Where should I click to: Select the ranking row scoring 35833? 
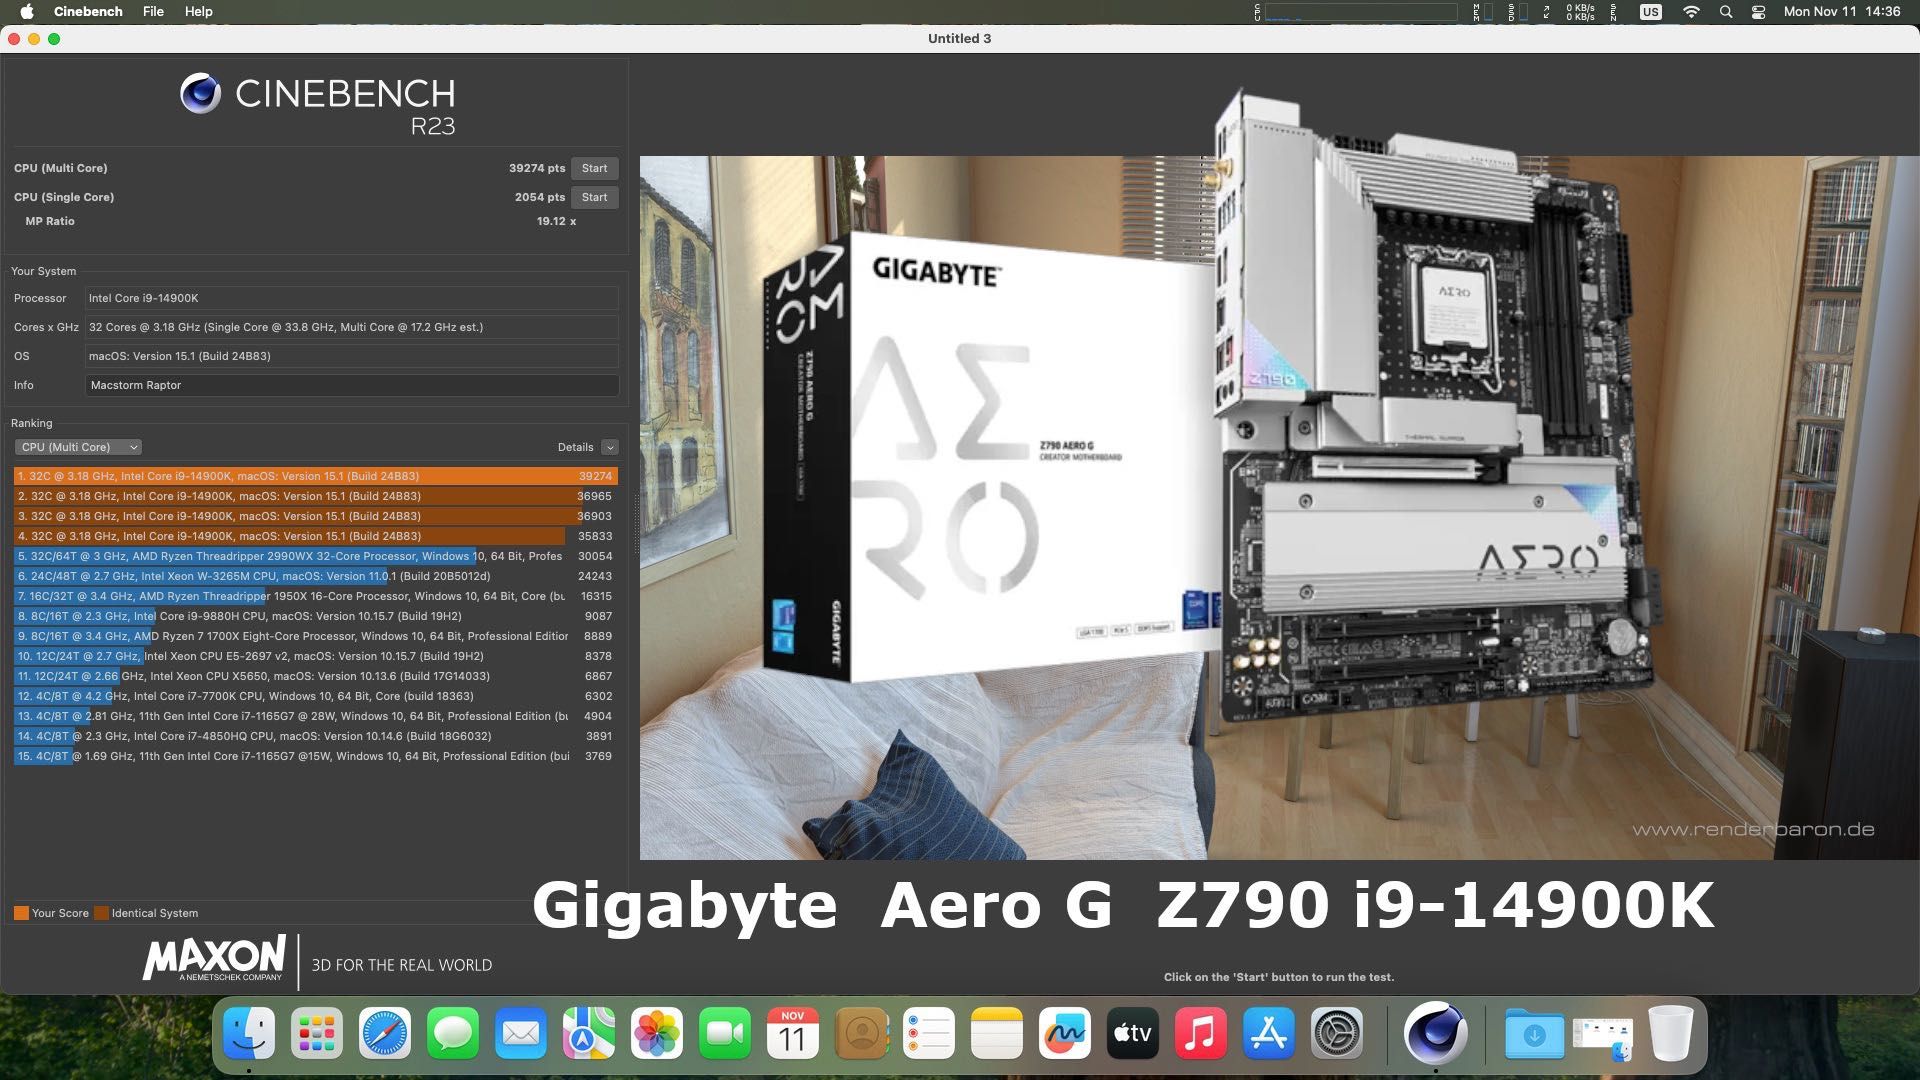316,536
